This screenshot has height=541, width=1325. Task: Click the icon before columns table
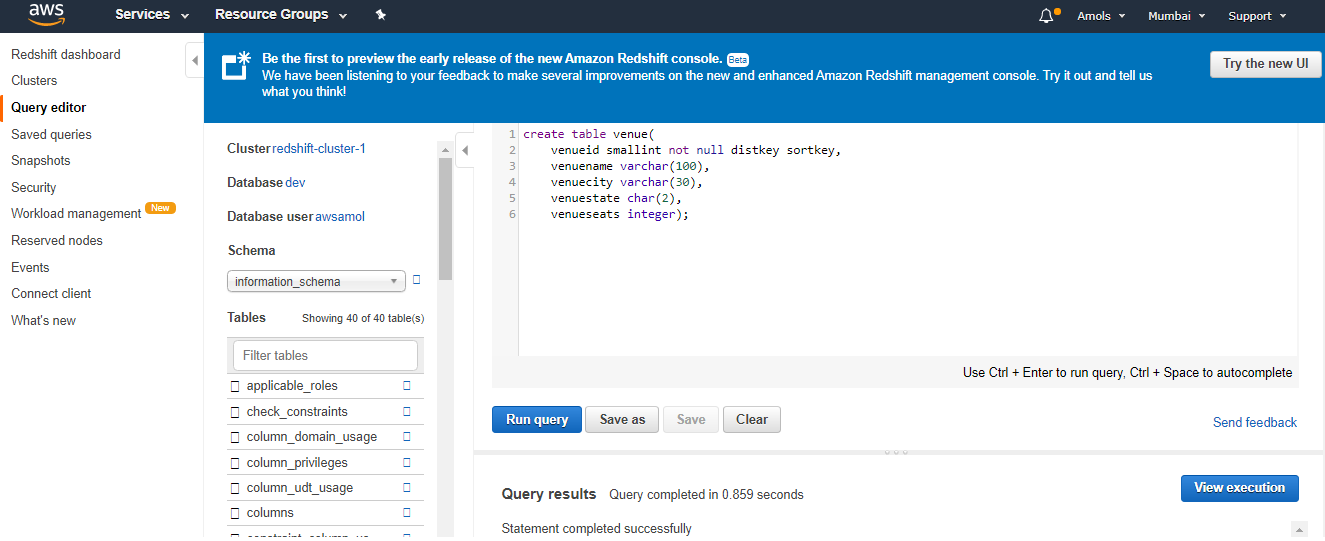tap(235, 513)
